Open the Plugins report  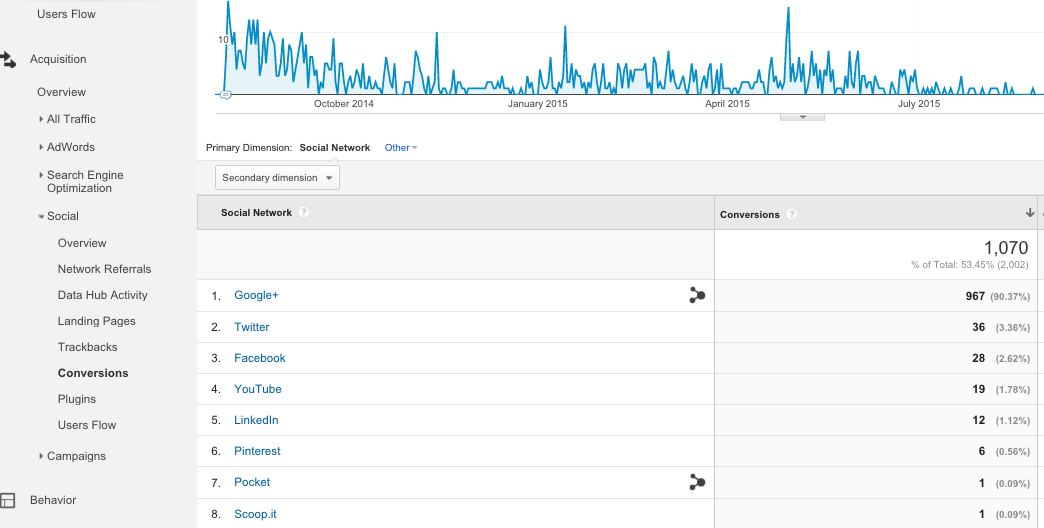coord(77,399)
